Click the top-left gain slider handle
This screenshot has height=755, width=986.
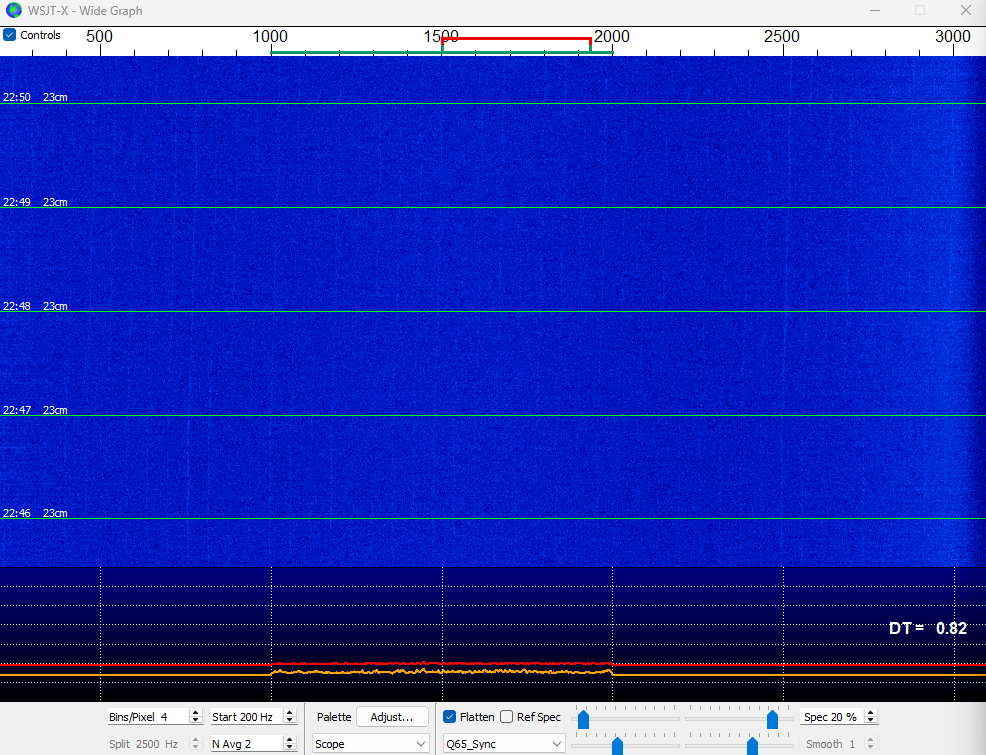583,718
